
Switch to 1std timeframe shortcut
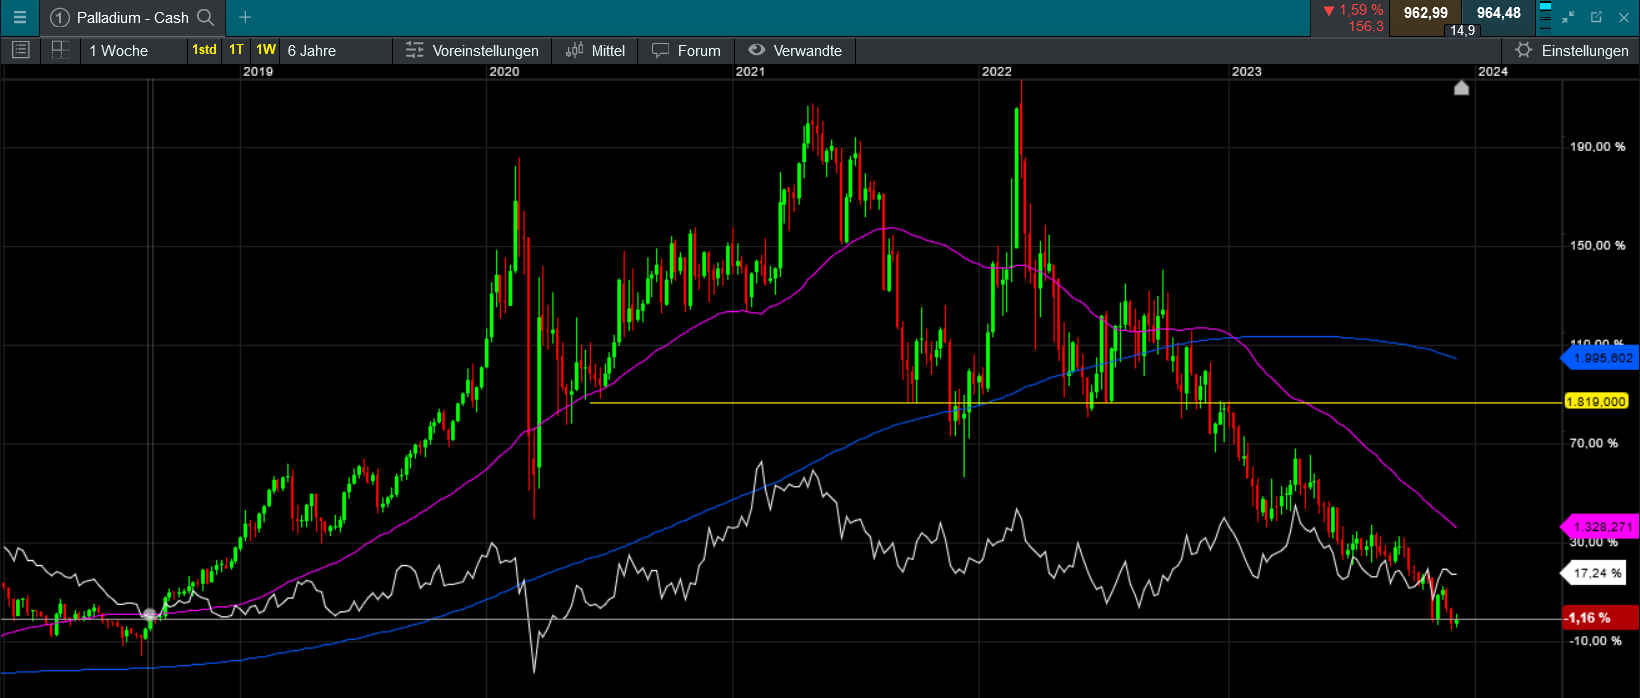coord(204,50)
